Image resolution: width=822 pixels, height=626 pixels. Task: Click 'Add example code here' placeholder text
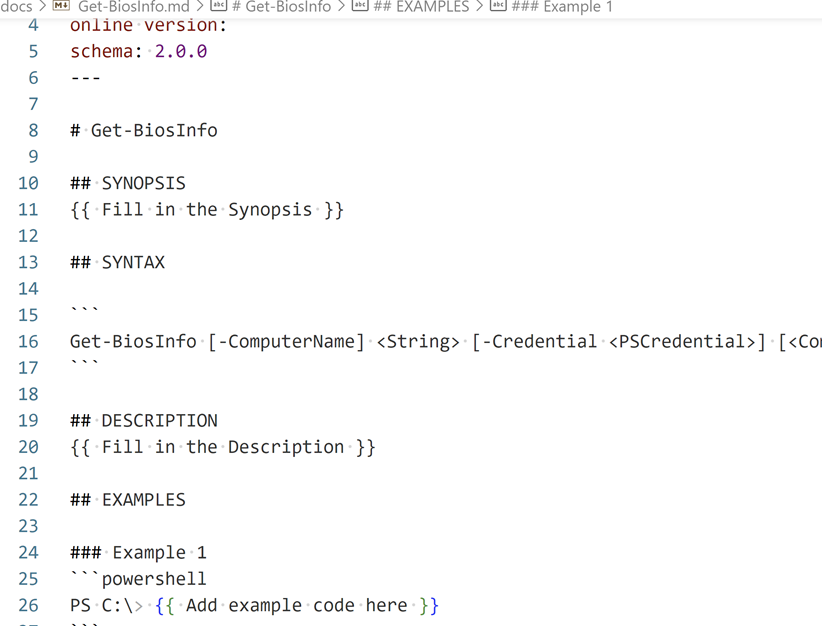click(297, 606)
